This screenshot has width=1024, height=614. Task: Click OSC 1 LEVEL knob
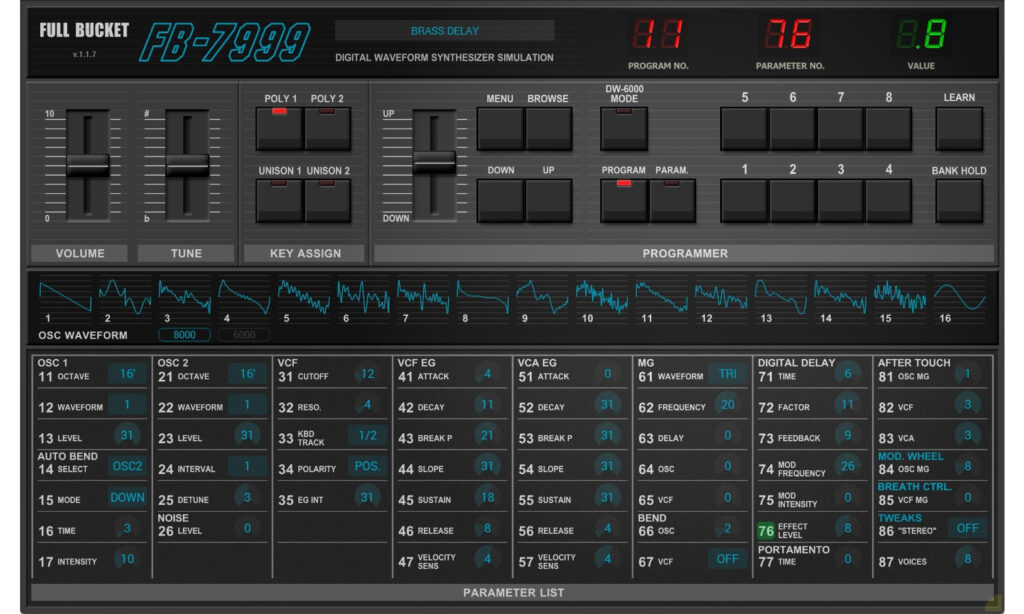127,436
